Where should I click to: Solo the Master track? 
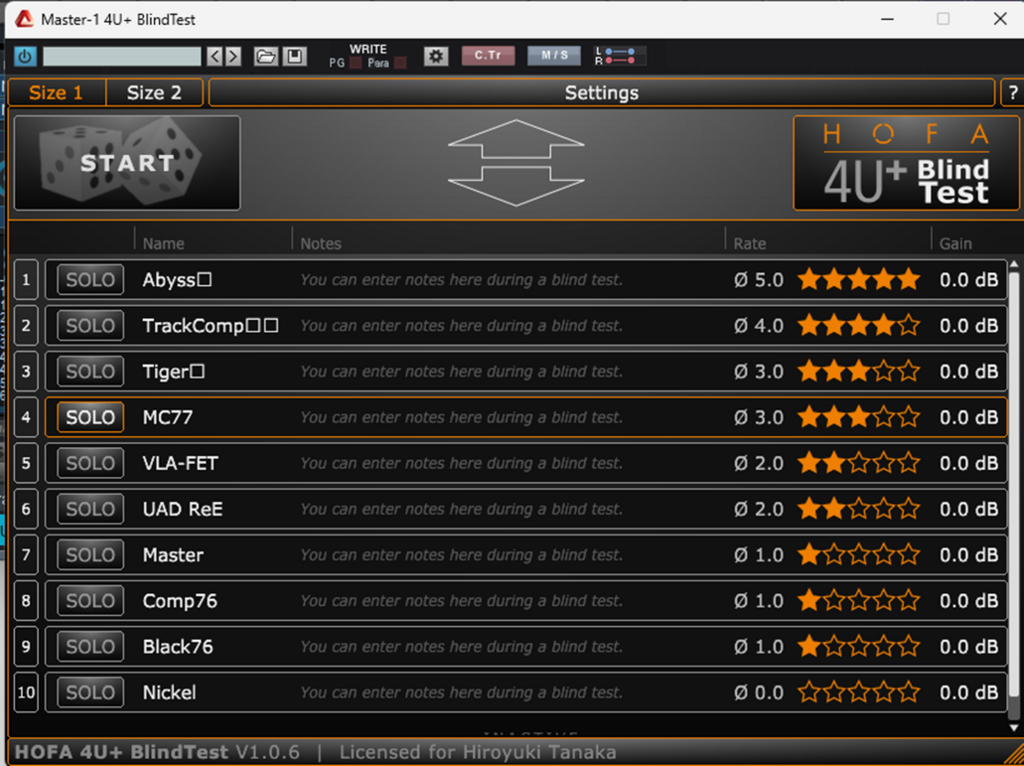pyautogui.click(x=90, y=555)
